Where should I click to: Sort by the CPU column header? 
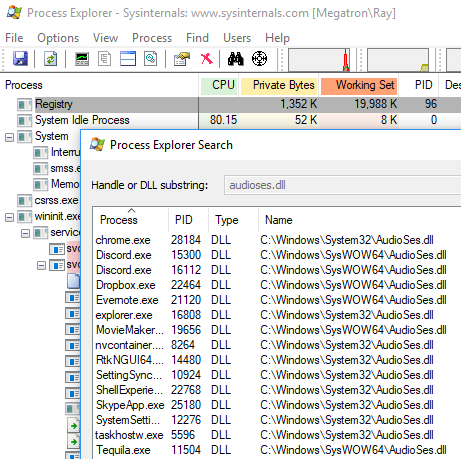coord(219,85)
